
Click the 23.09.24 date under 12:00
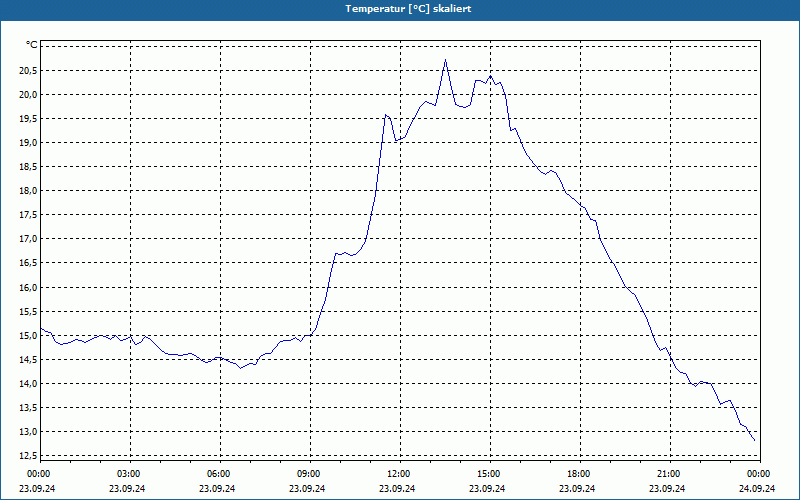pyautogui.click(x=397, y=488)
